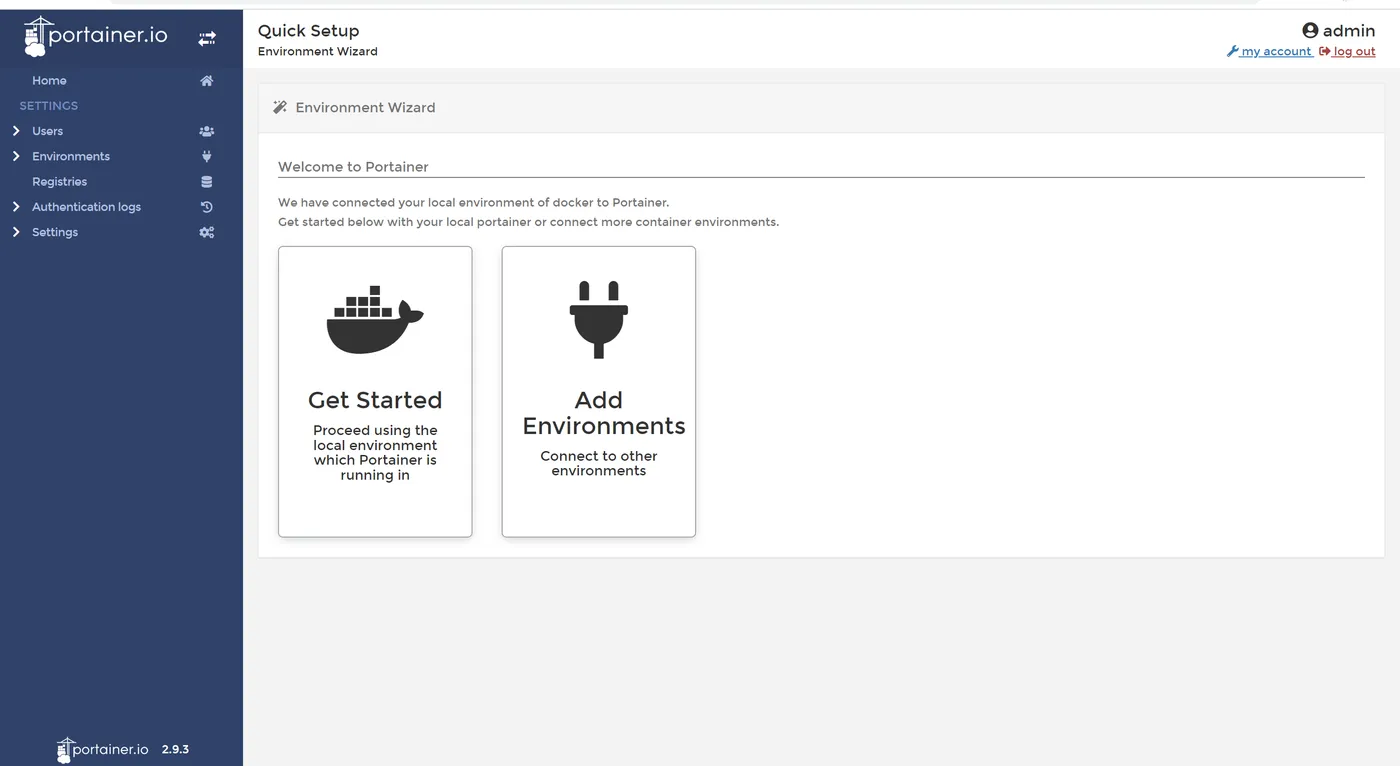Click the Add Environments card title

point(604,413)
